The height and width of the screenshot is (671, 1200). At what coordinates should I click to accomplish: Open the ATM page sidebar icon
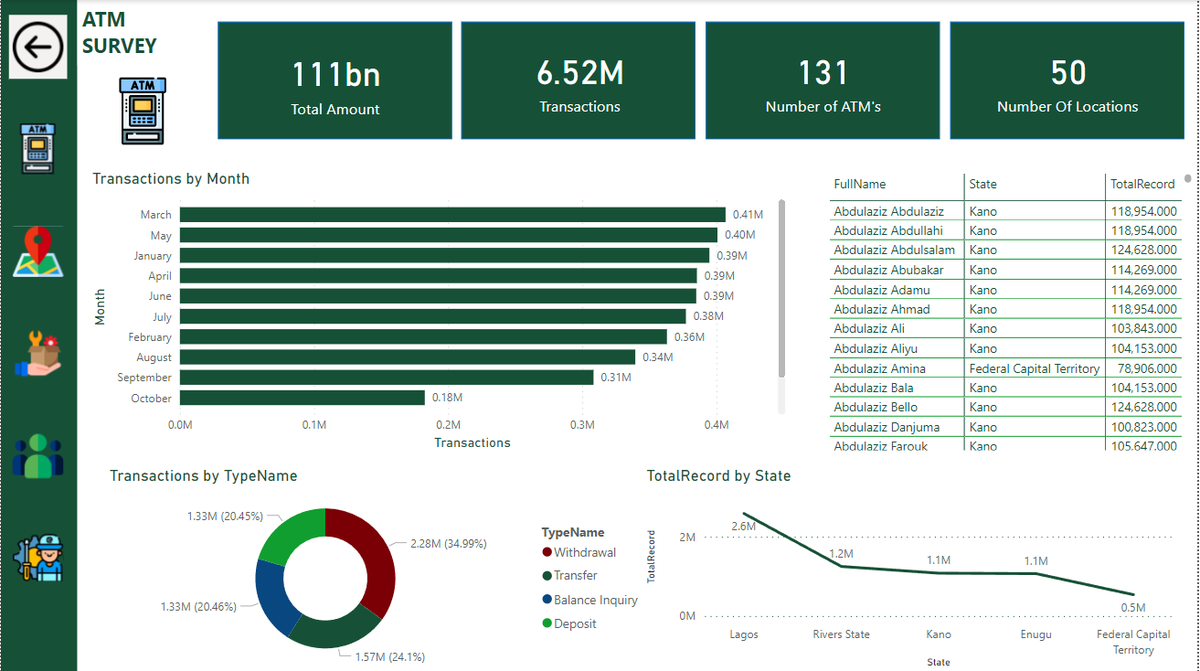[38, 148]
